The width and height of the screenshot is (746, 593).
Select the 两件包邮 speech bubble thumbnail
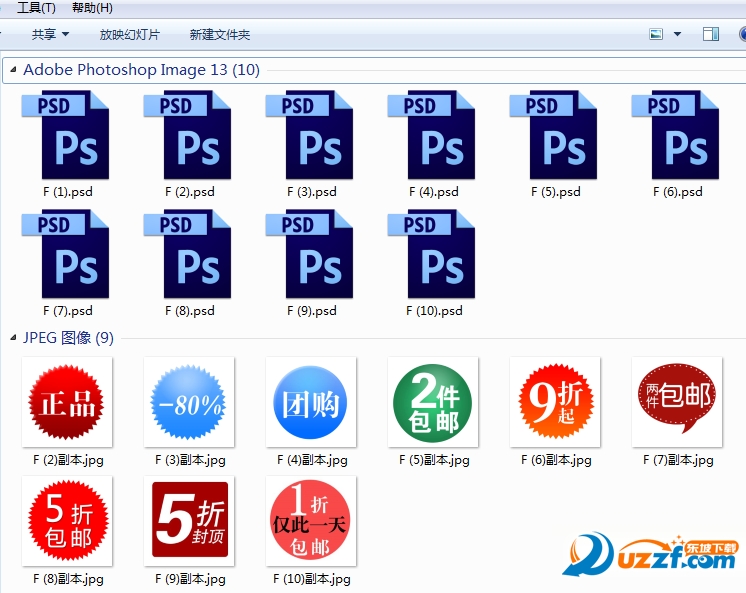677,402
